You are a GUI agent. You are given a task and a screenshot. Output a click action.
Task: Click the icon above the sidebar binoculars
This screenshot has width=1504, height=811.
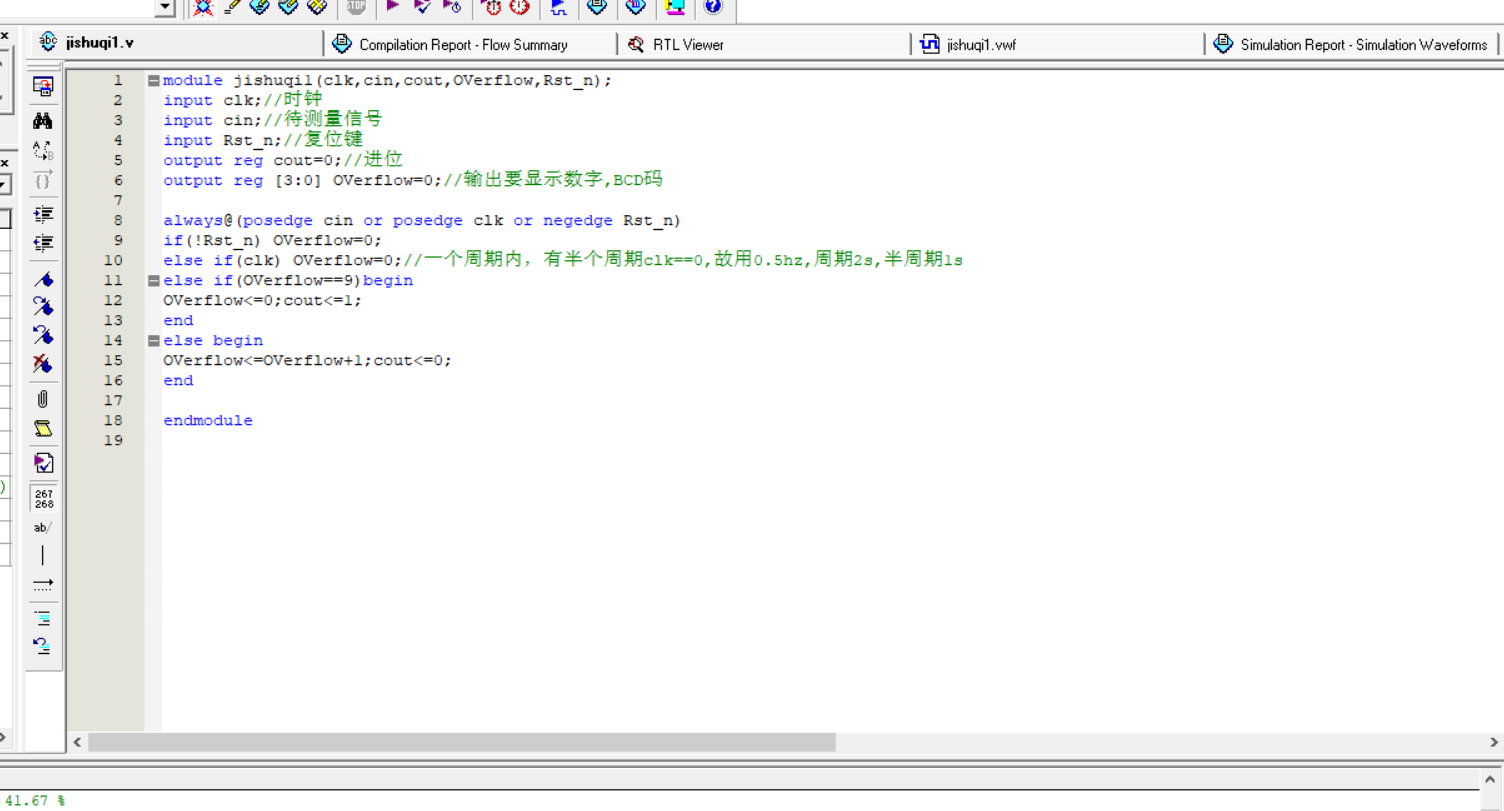pyautogui.click(x=43, y=87)
